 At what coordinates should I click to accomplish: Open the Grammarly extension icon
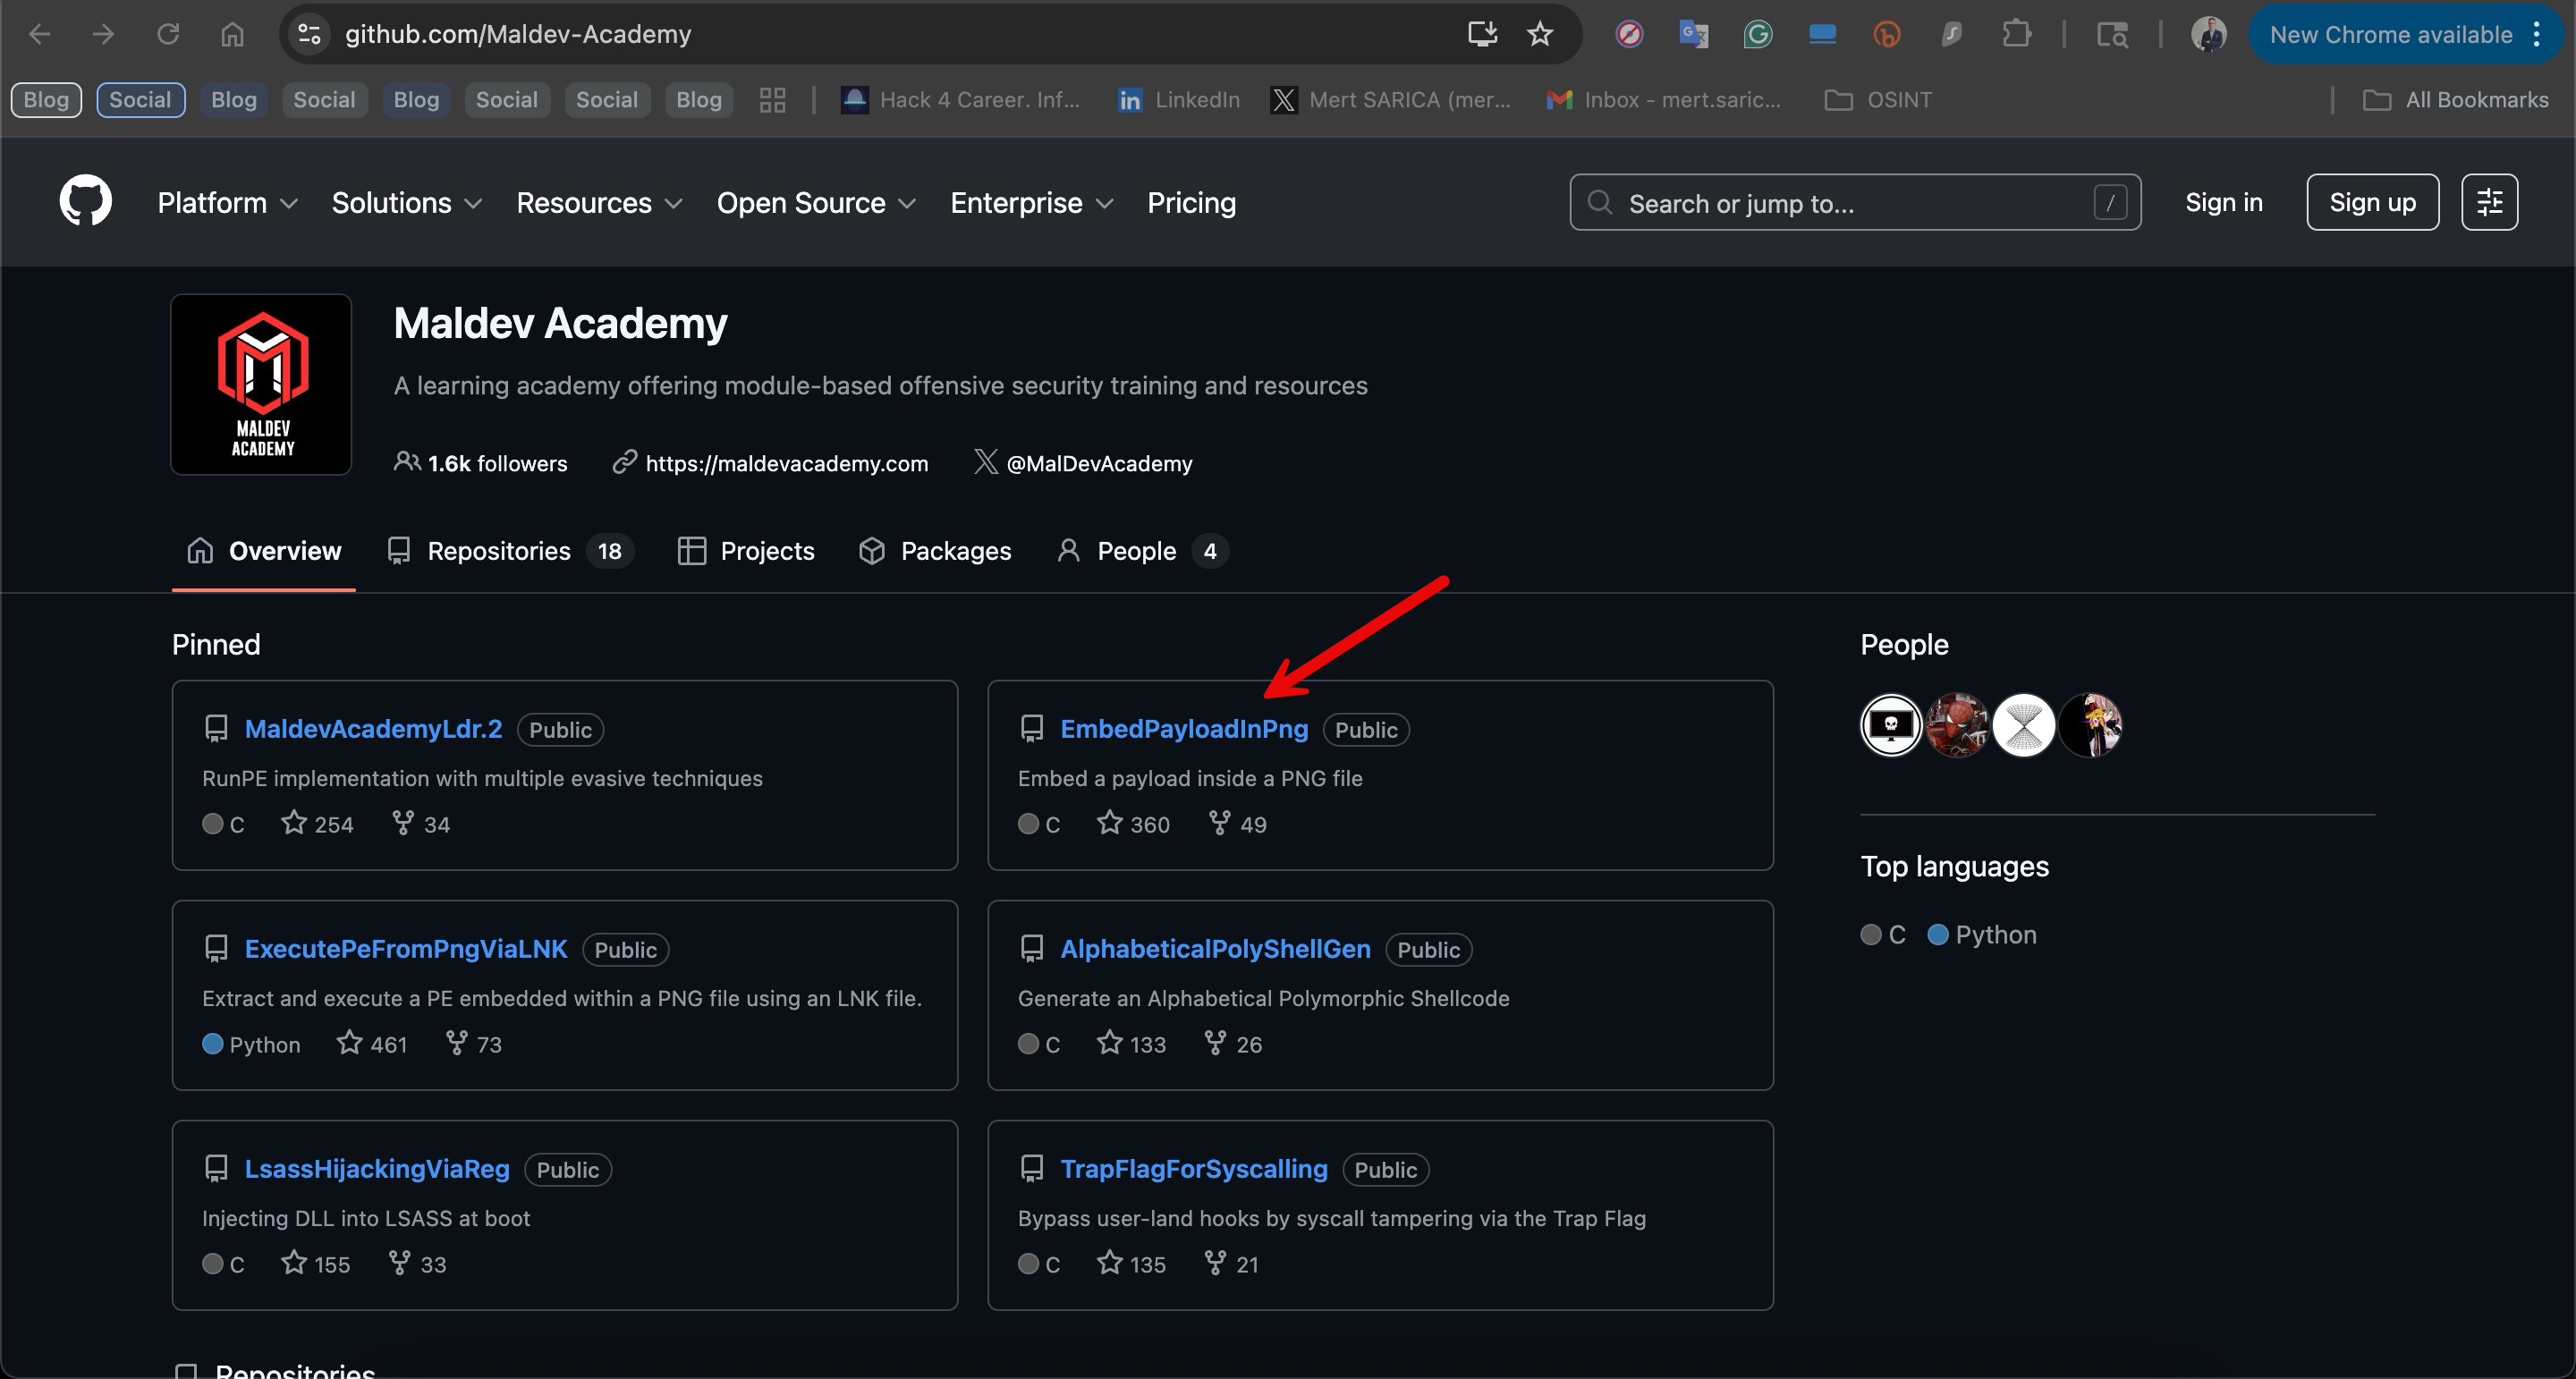point(1758,34)
